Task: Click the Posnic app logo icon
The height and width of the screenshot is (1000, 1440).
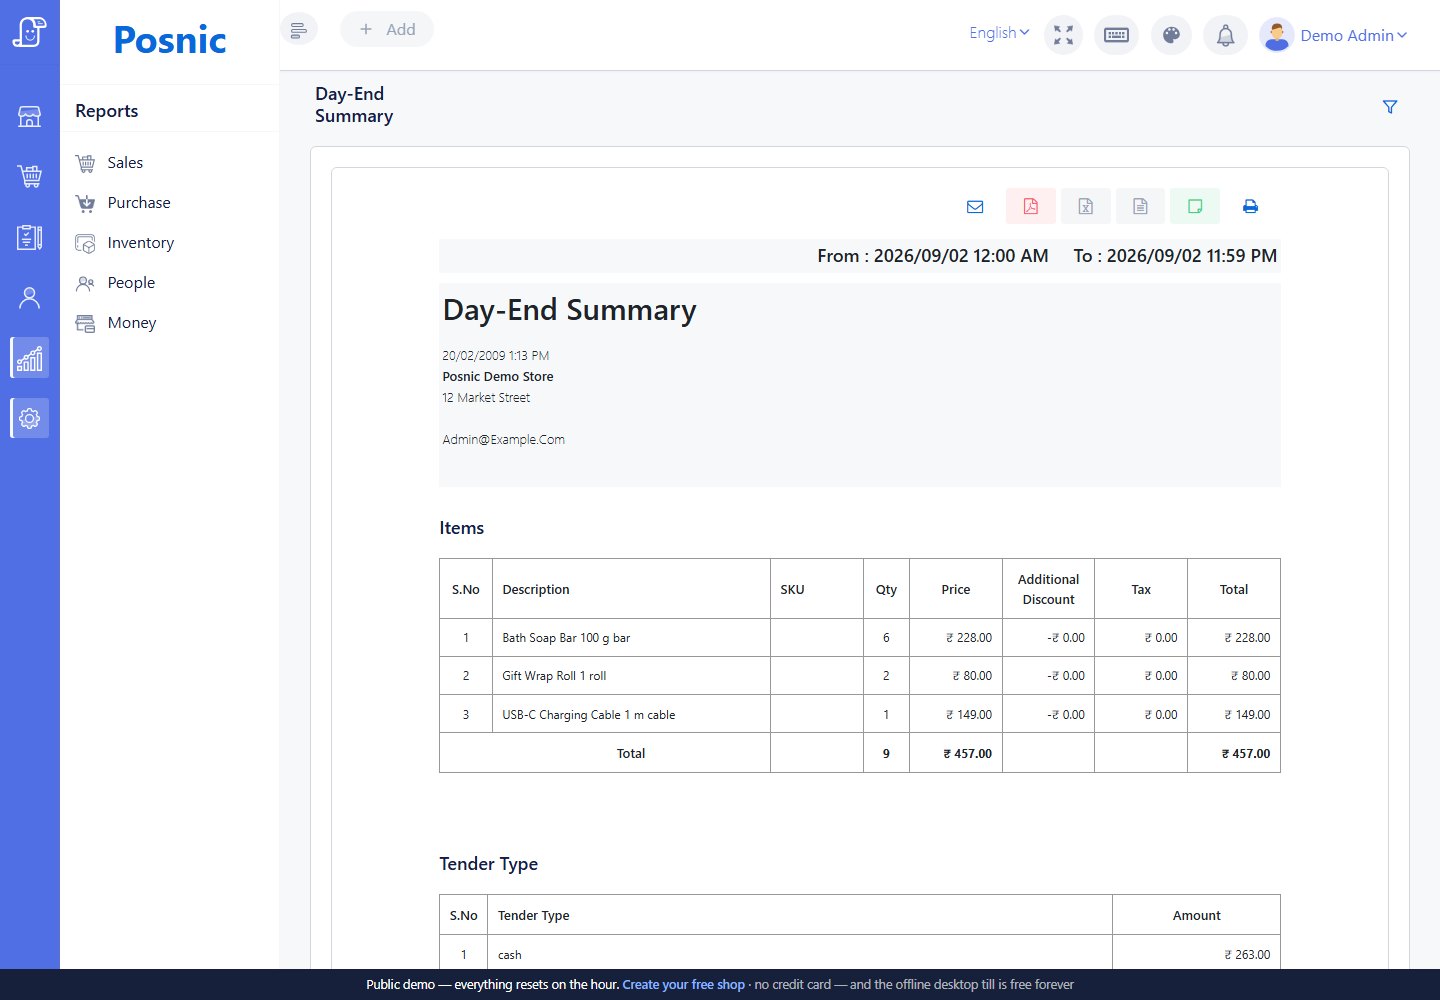Action: [x=30, y=32]
